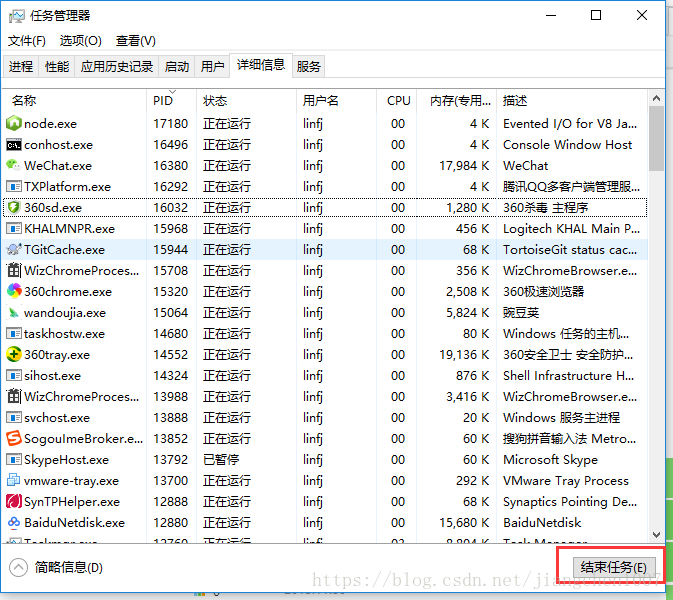The height and width of the screenshot is (600, 673).
Task: Select the WeChat.exe icon
Action: tap(14, 166)
